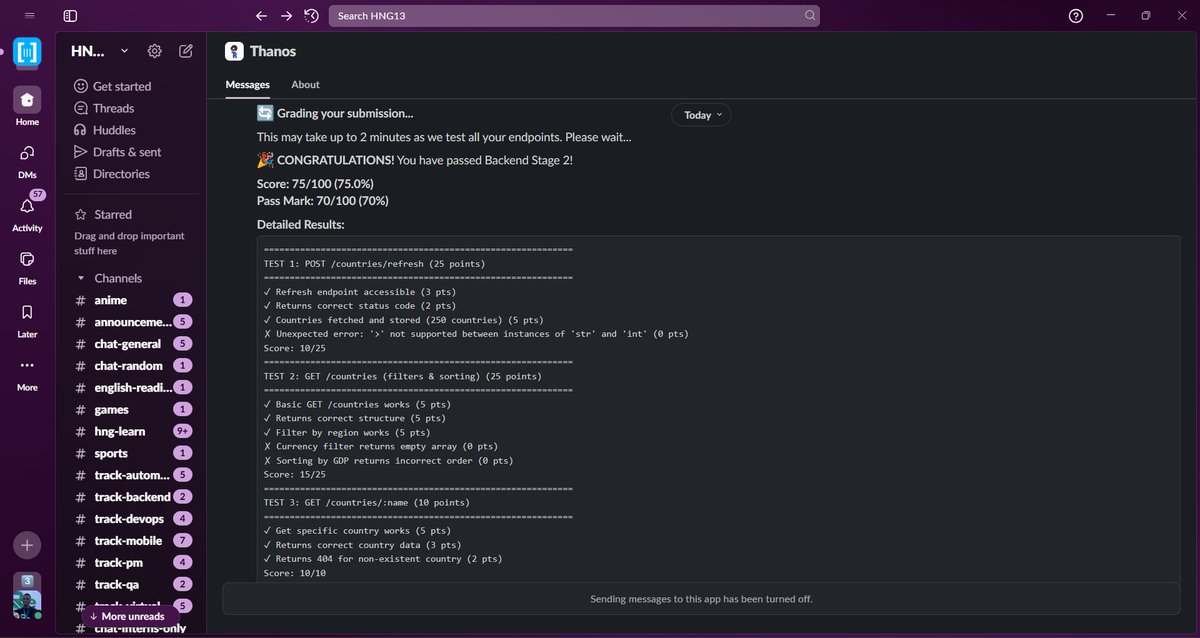
Task: Open the Files icon
Action: pyautogui.click(x=26, y=260)
